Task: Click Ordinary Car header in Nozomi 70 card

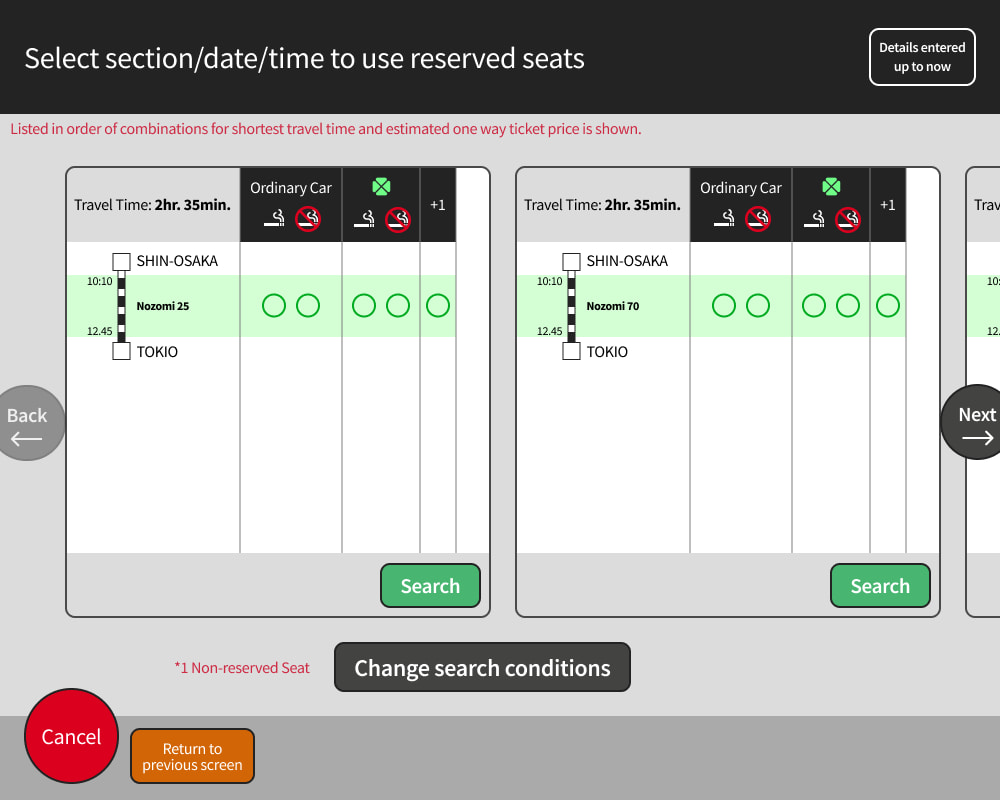Action: 740,188
